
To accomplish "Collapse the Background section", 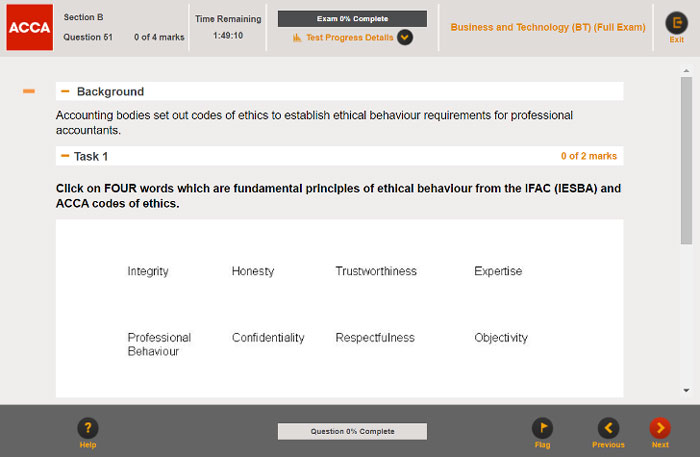I will [x=65, y=91].
